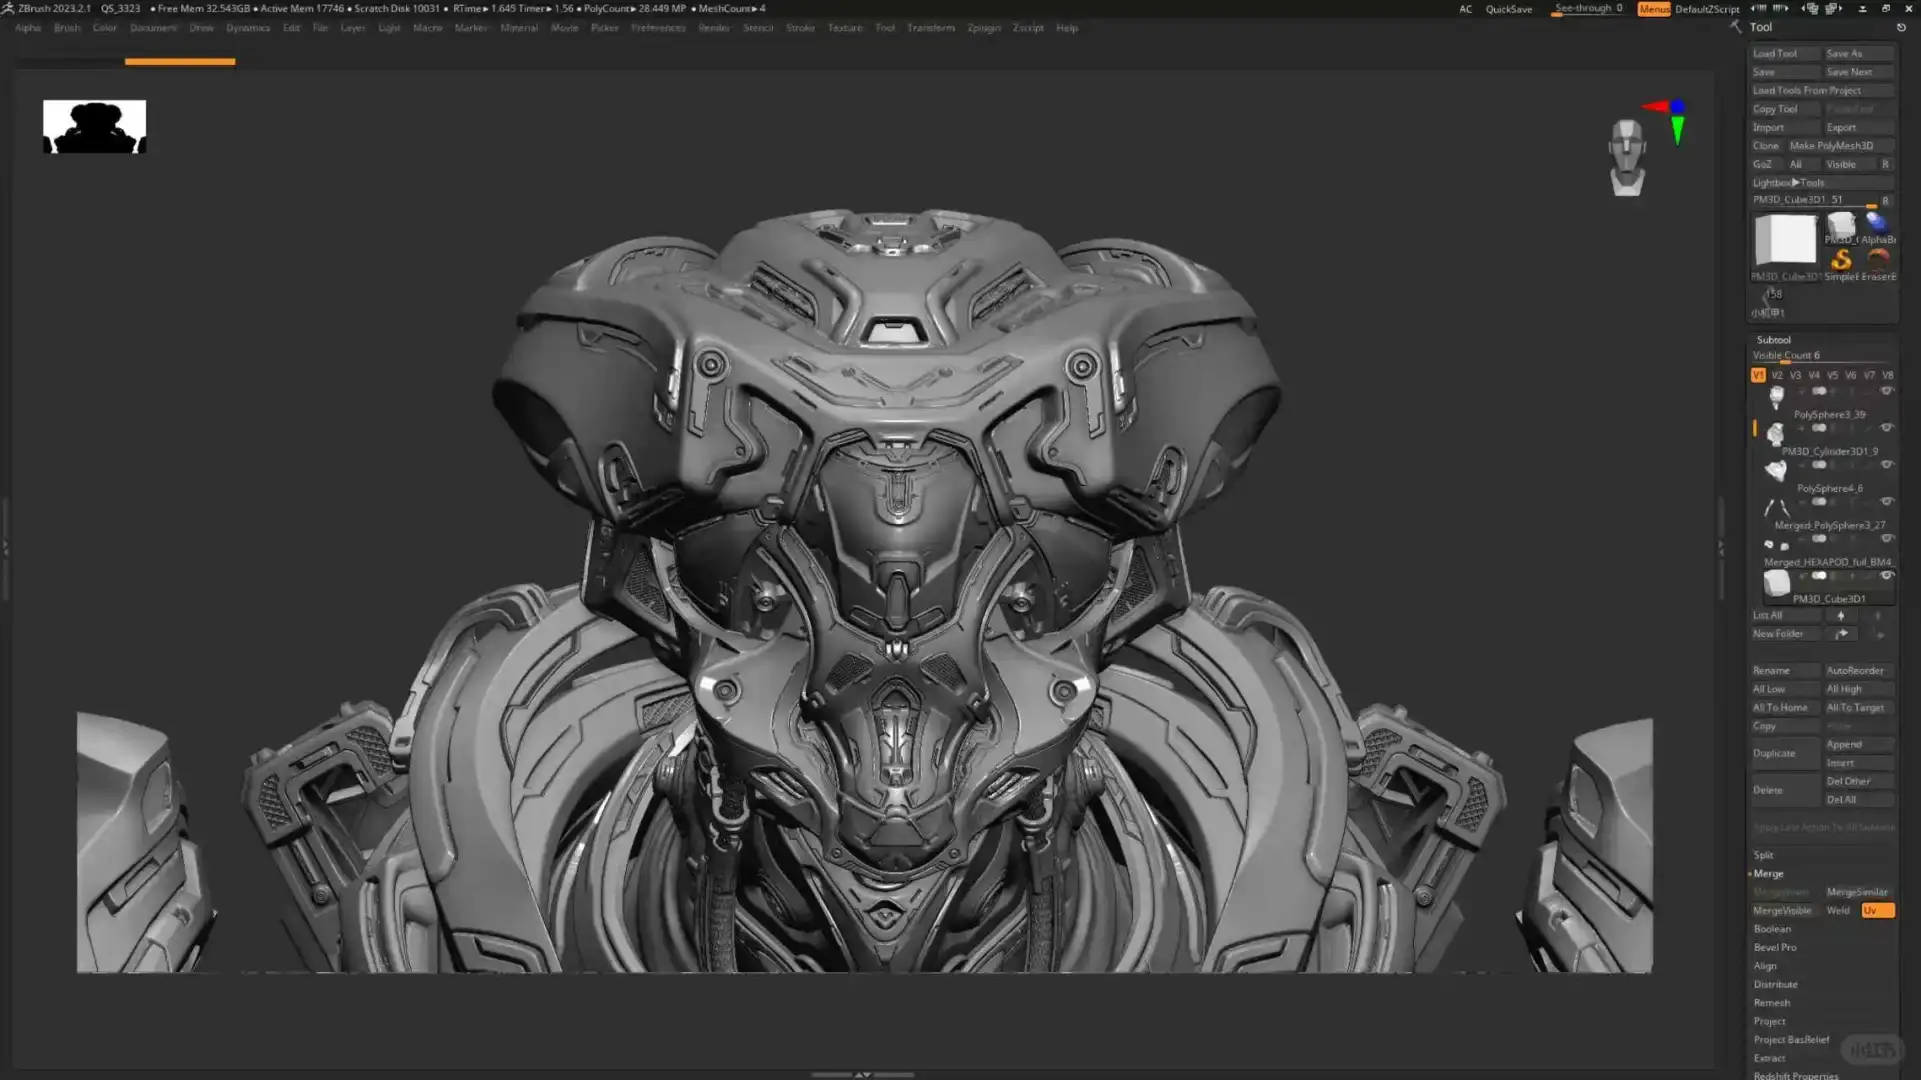
Task: Select the EraserBrush icon
Action: click(x=1878, y=260)
